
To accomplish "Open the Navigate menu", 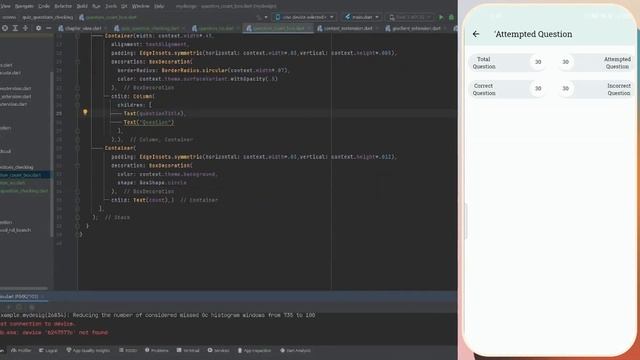I will pyautogui.click(x=24, y=6).
